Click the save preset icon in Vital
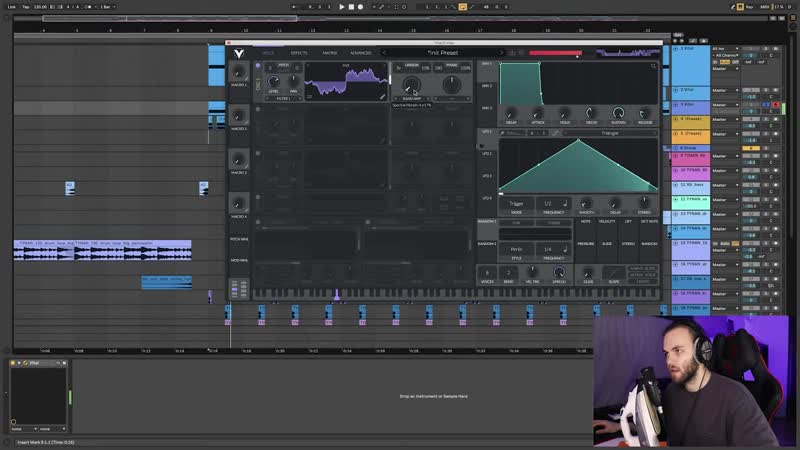 pos(512,53)
